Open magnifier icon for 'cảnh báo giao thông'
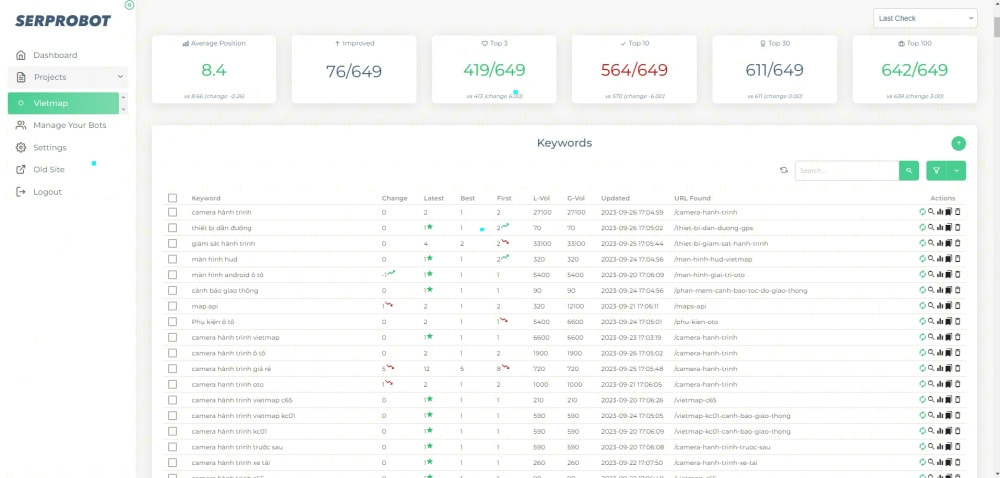 click(x=931, y=290)
